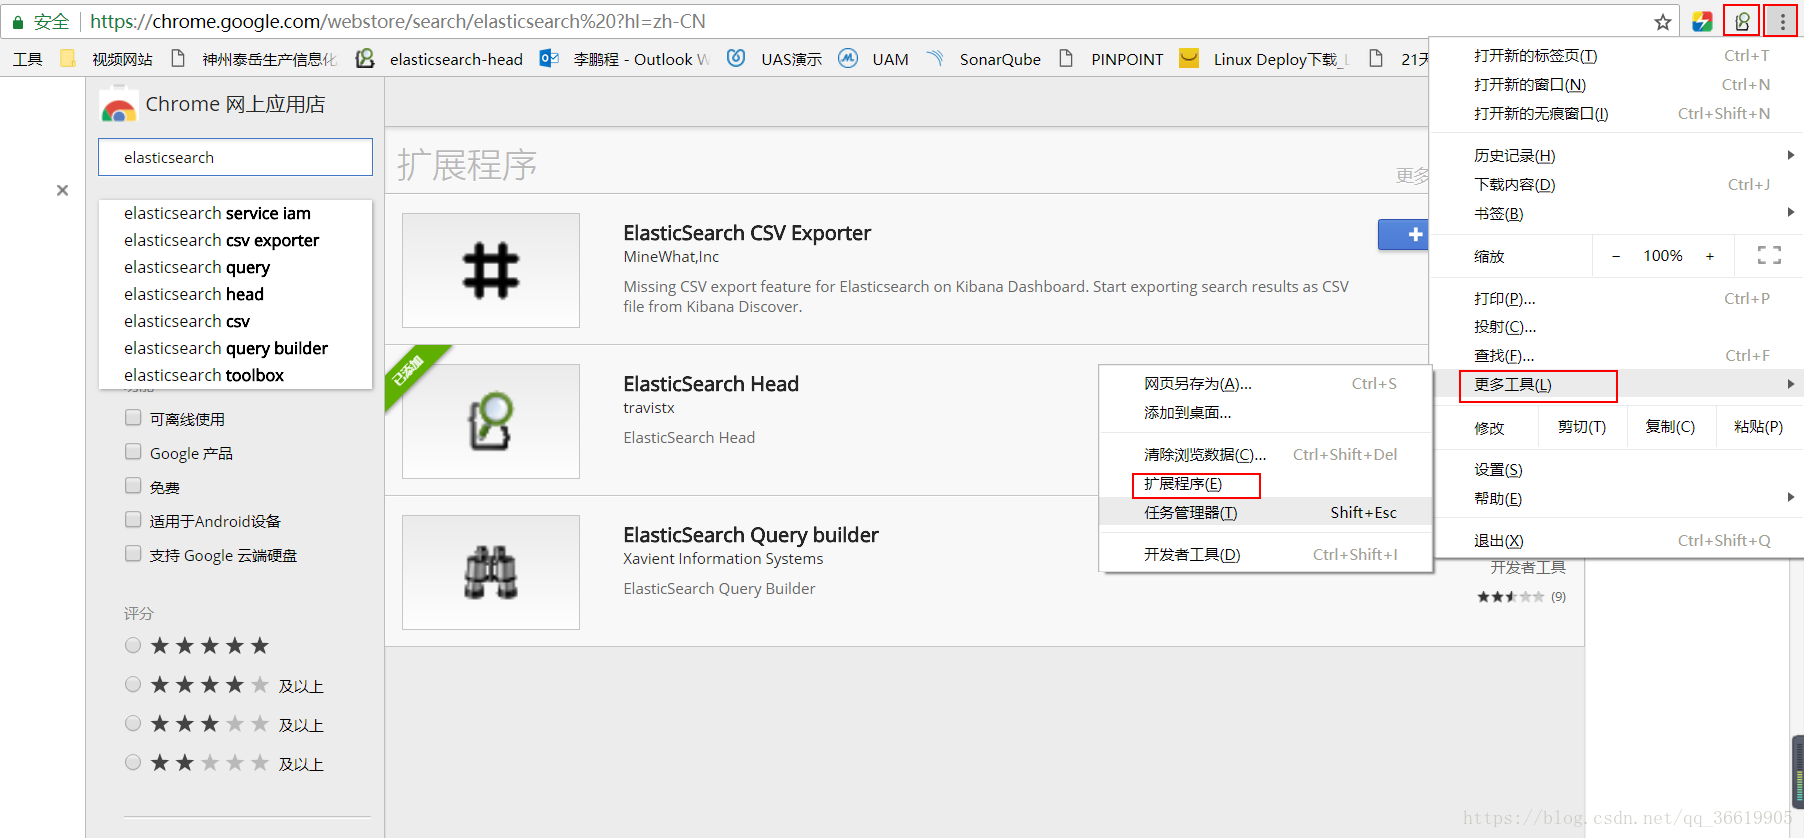1804x838 pixels.
Task: Select the three stars 及以上 radio button
Action: [133, 723]
